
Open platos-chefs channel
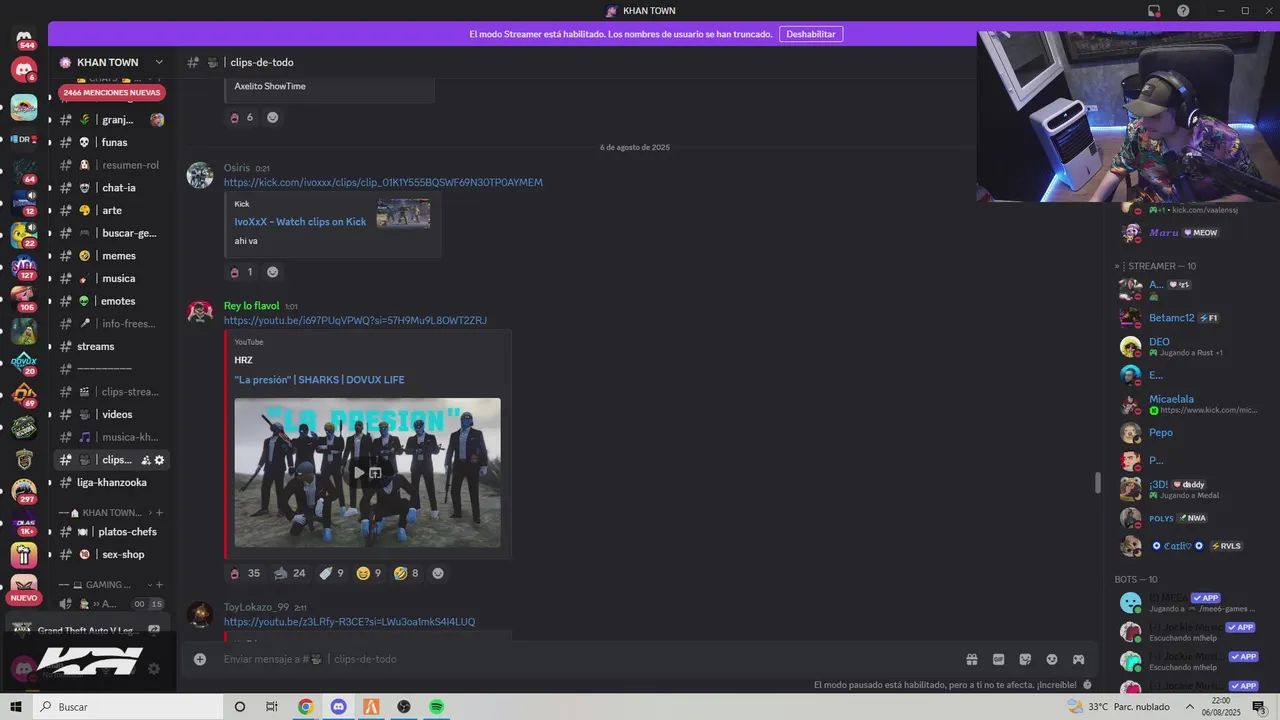coord(110,532)
